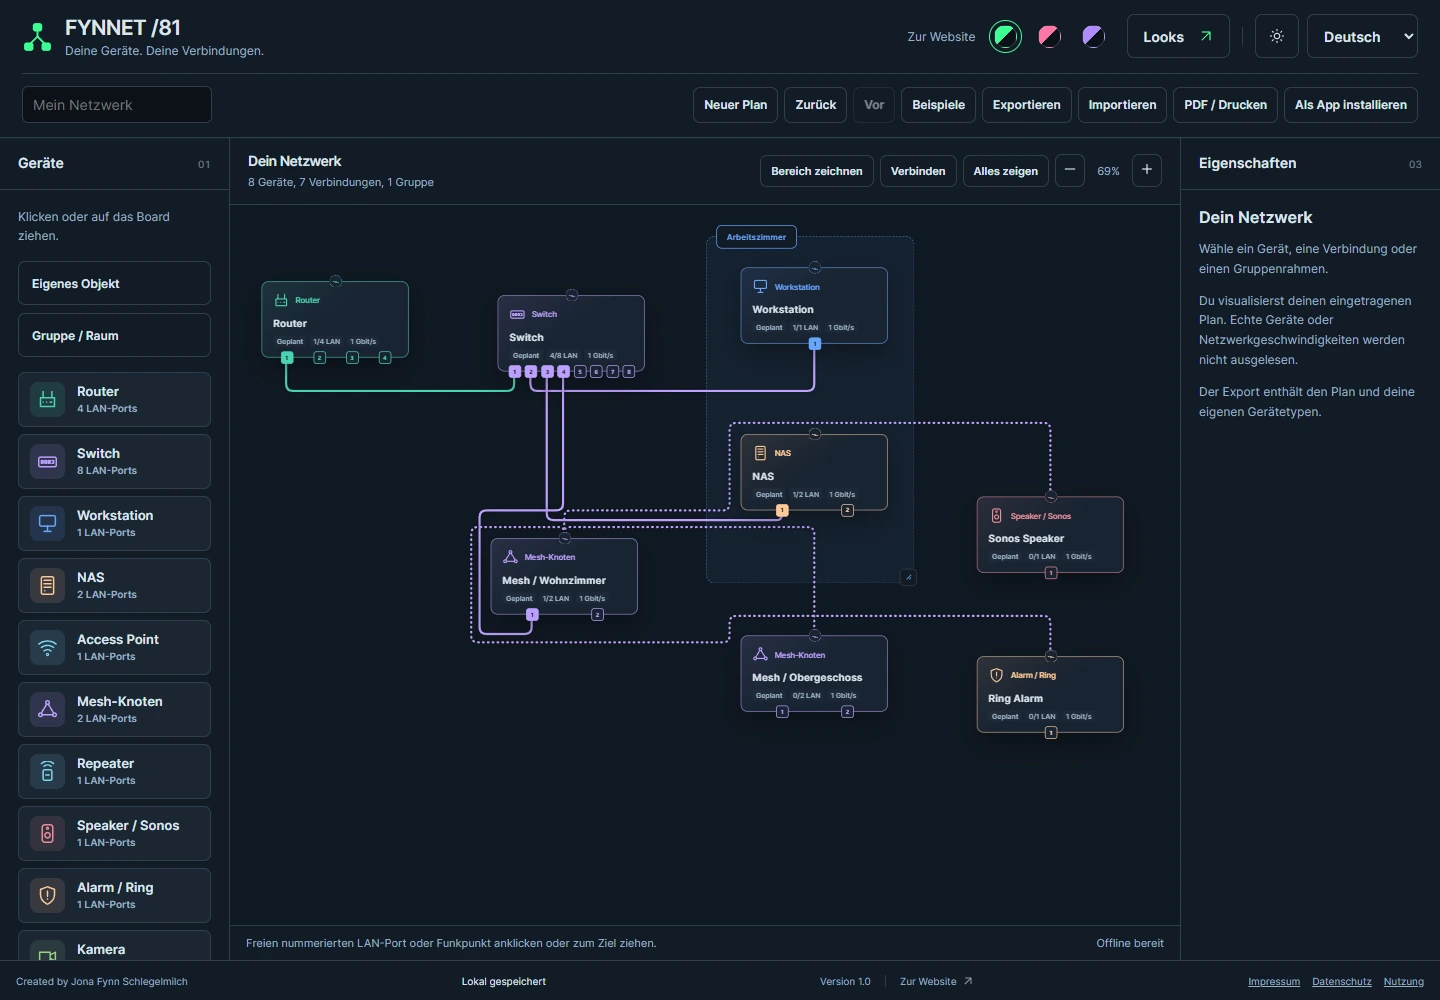Viewport: 1440px width, 1000px height.
Task: Open PDF / Drucken
Action: (x=1225, y=105)
